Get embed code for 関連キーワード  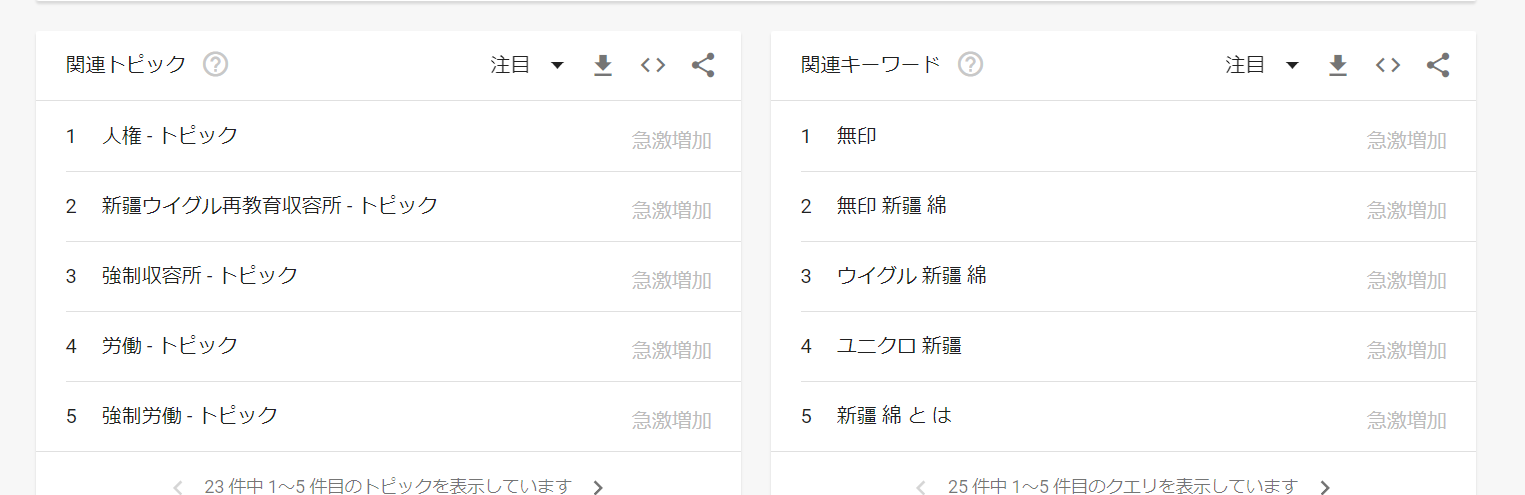point(1388,65)
